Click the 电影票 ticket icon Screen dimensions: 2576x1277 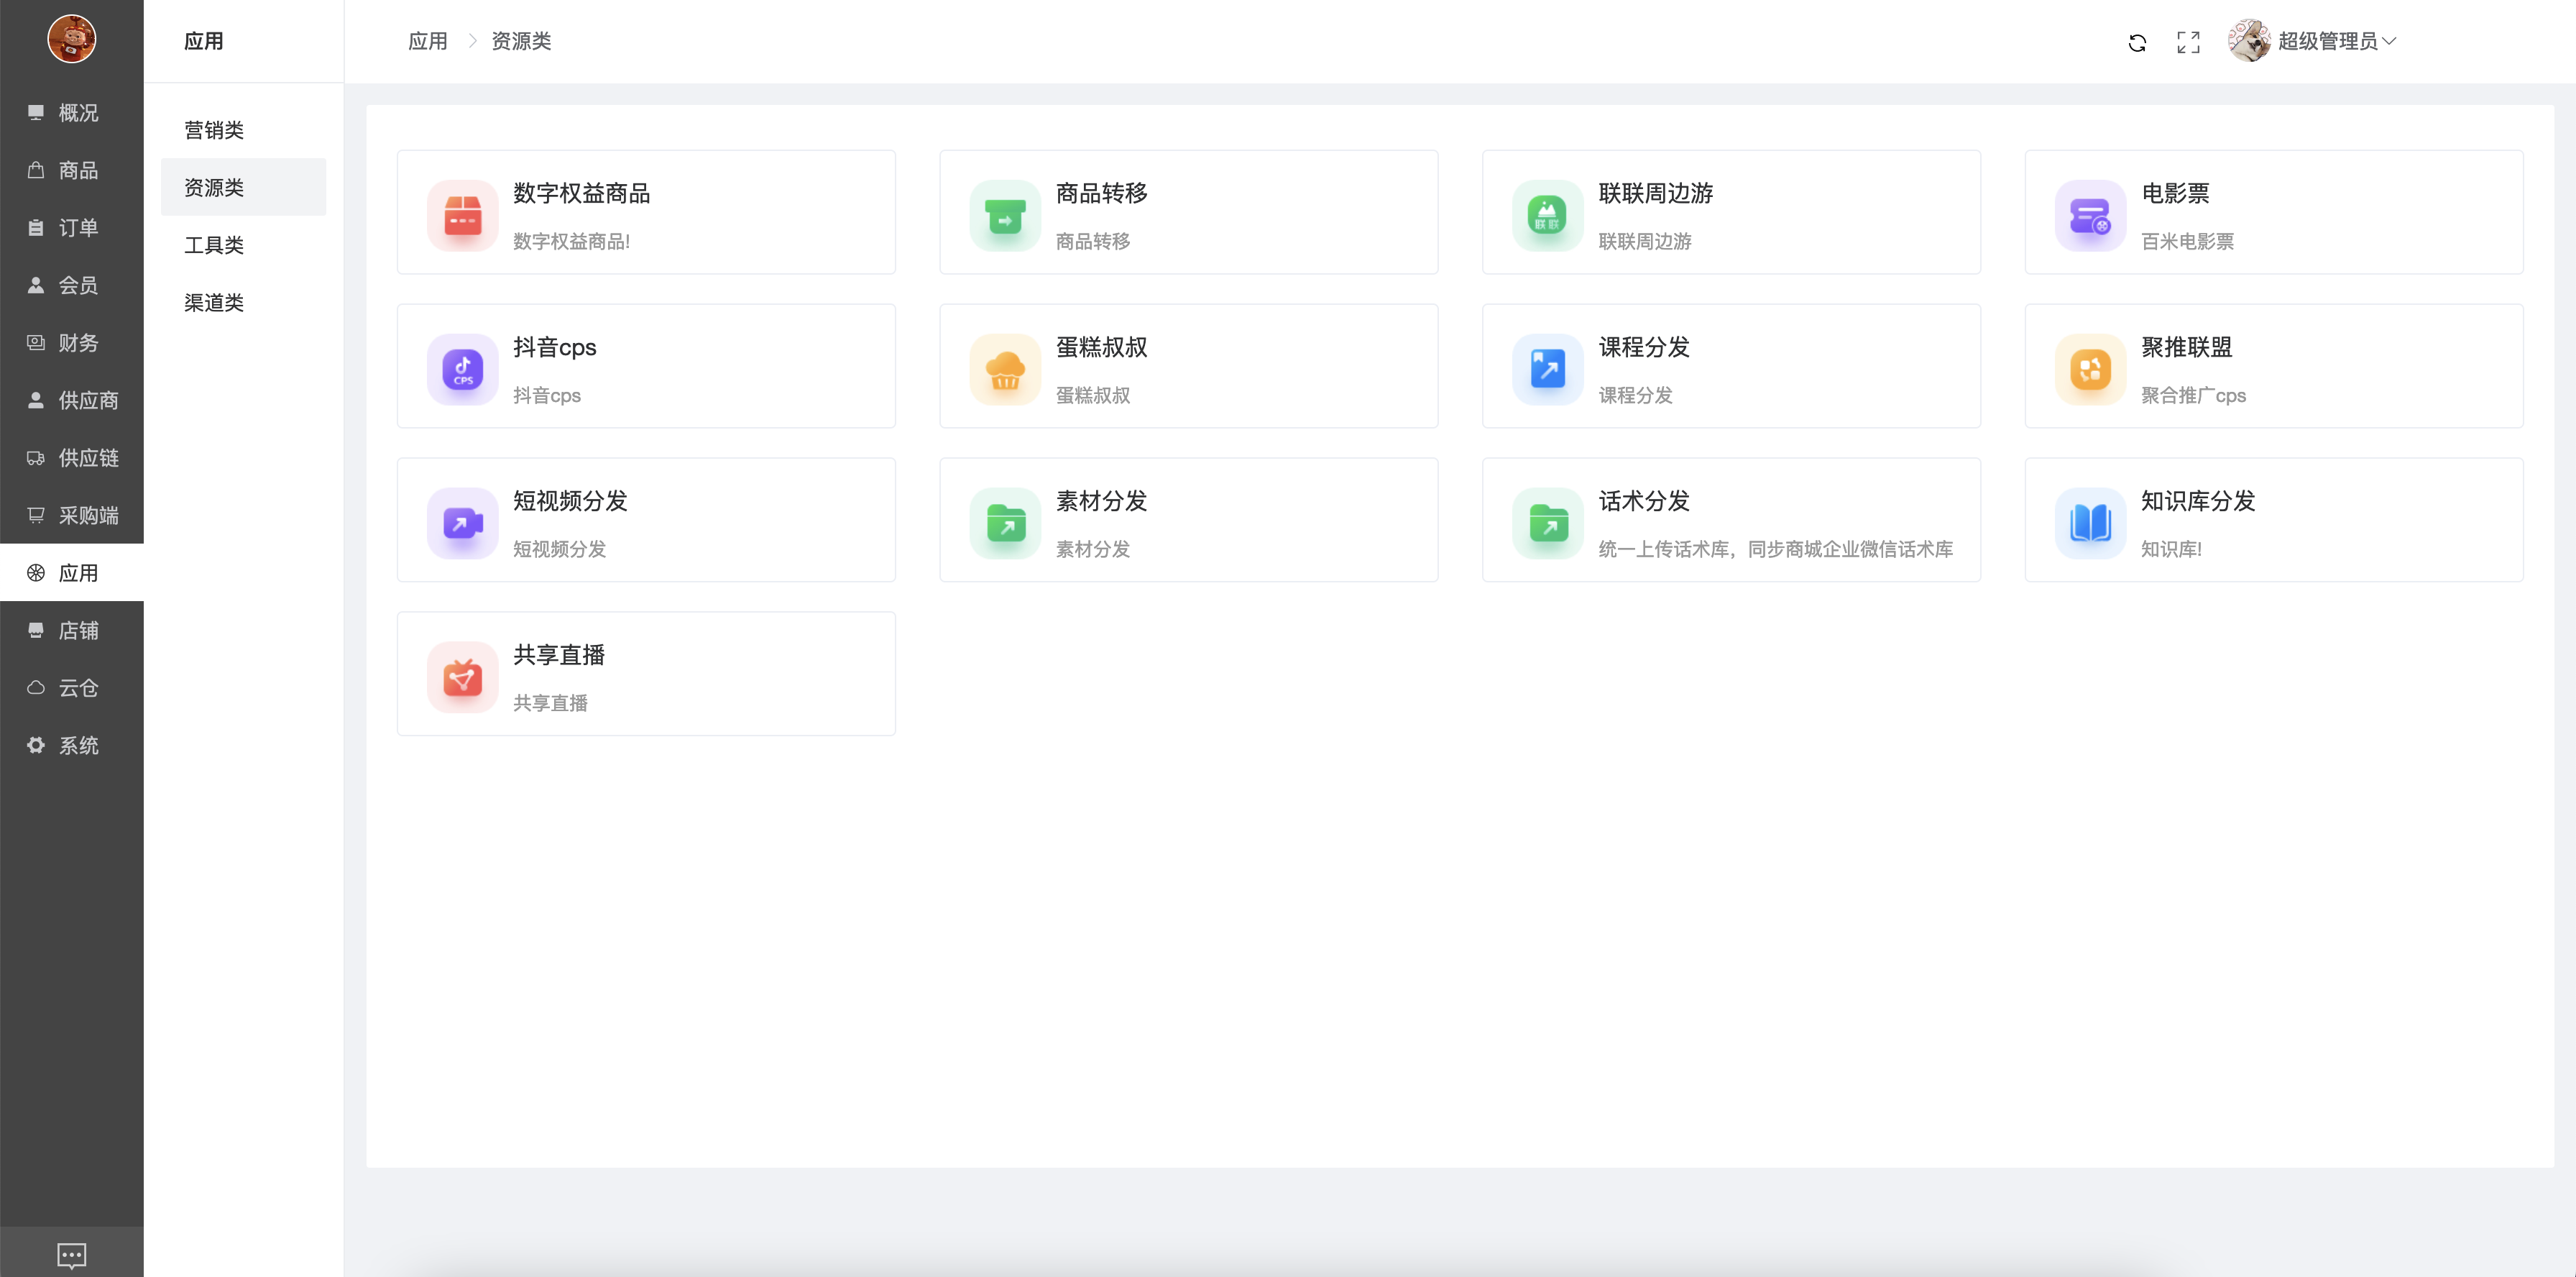[x=2089, y=215]
